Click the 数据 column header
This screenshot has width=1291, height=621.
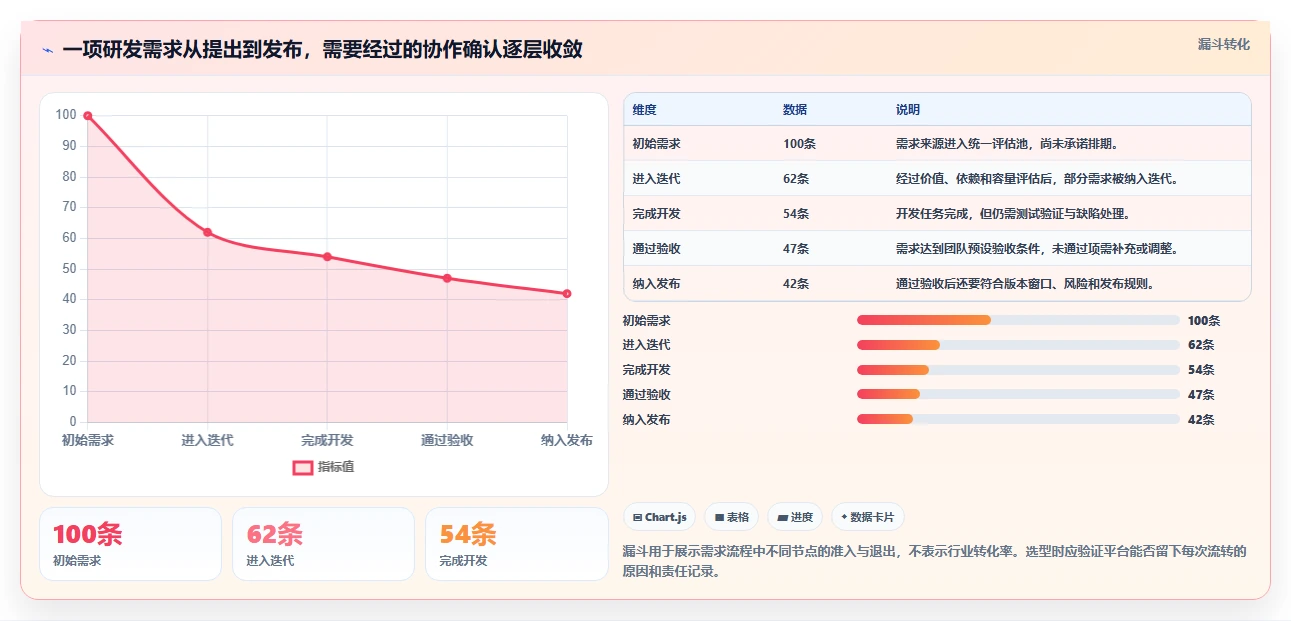(795, 110)
